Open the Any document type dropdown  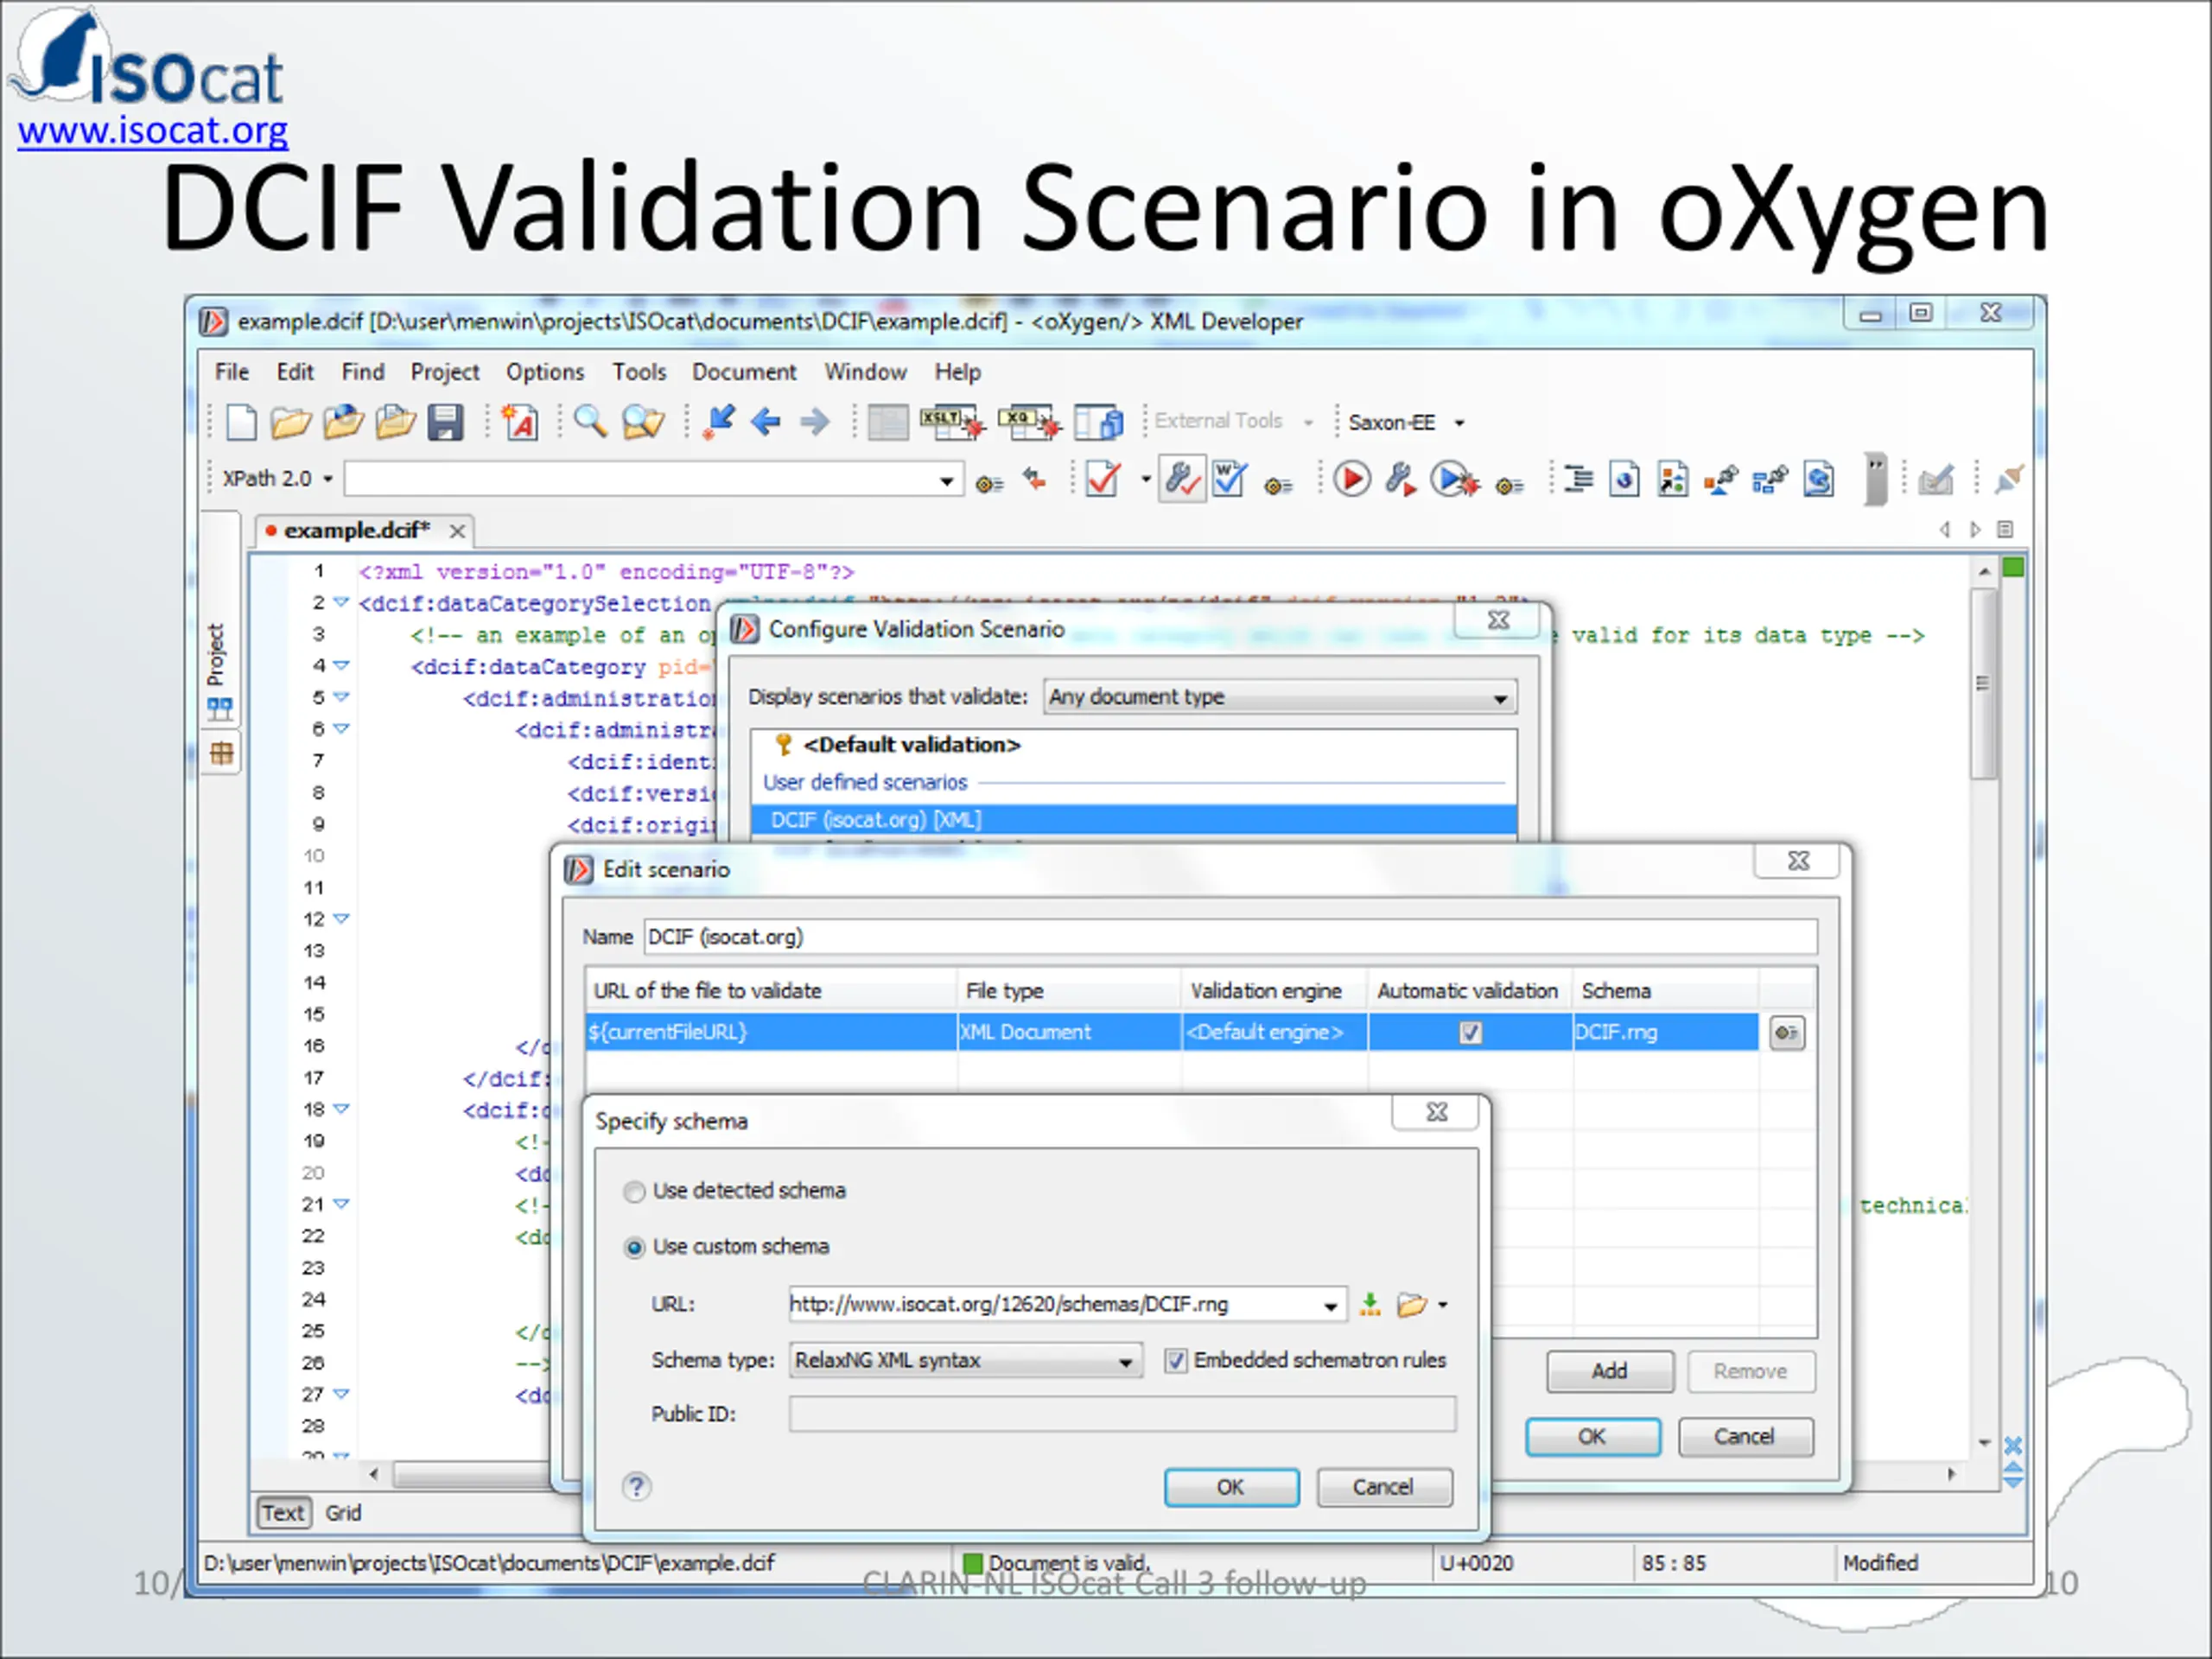(x=1280, y=697)
